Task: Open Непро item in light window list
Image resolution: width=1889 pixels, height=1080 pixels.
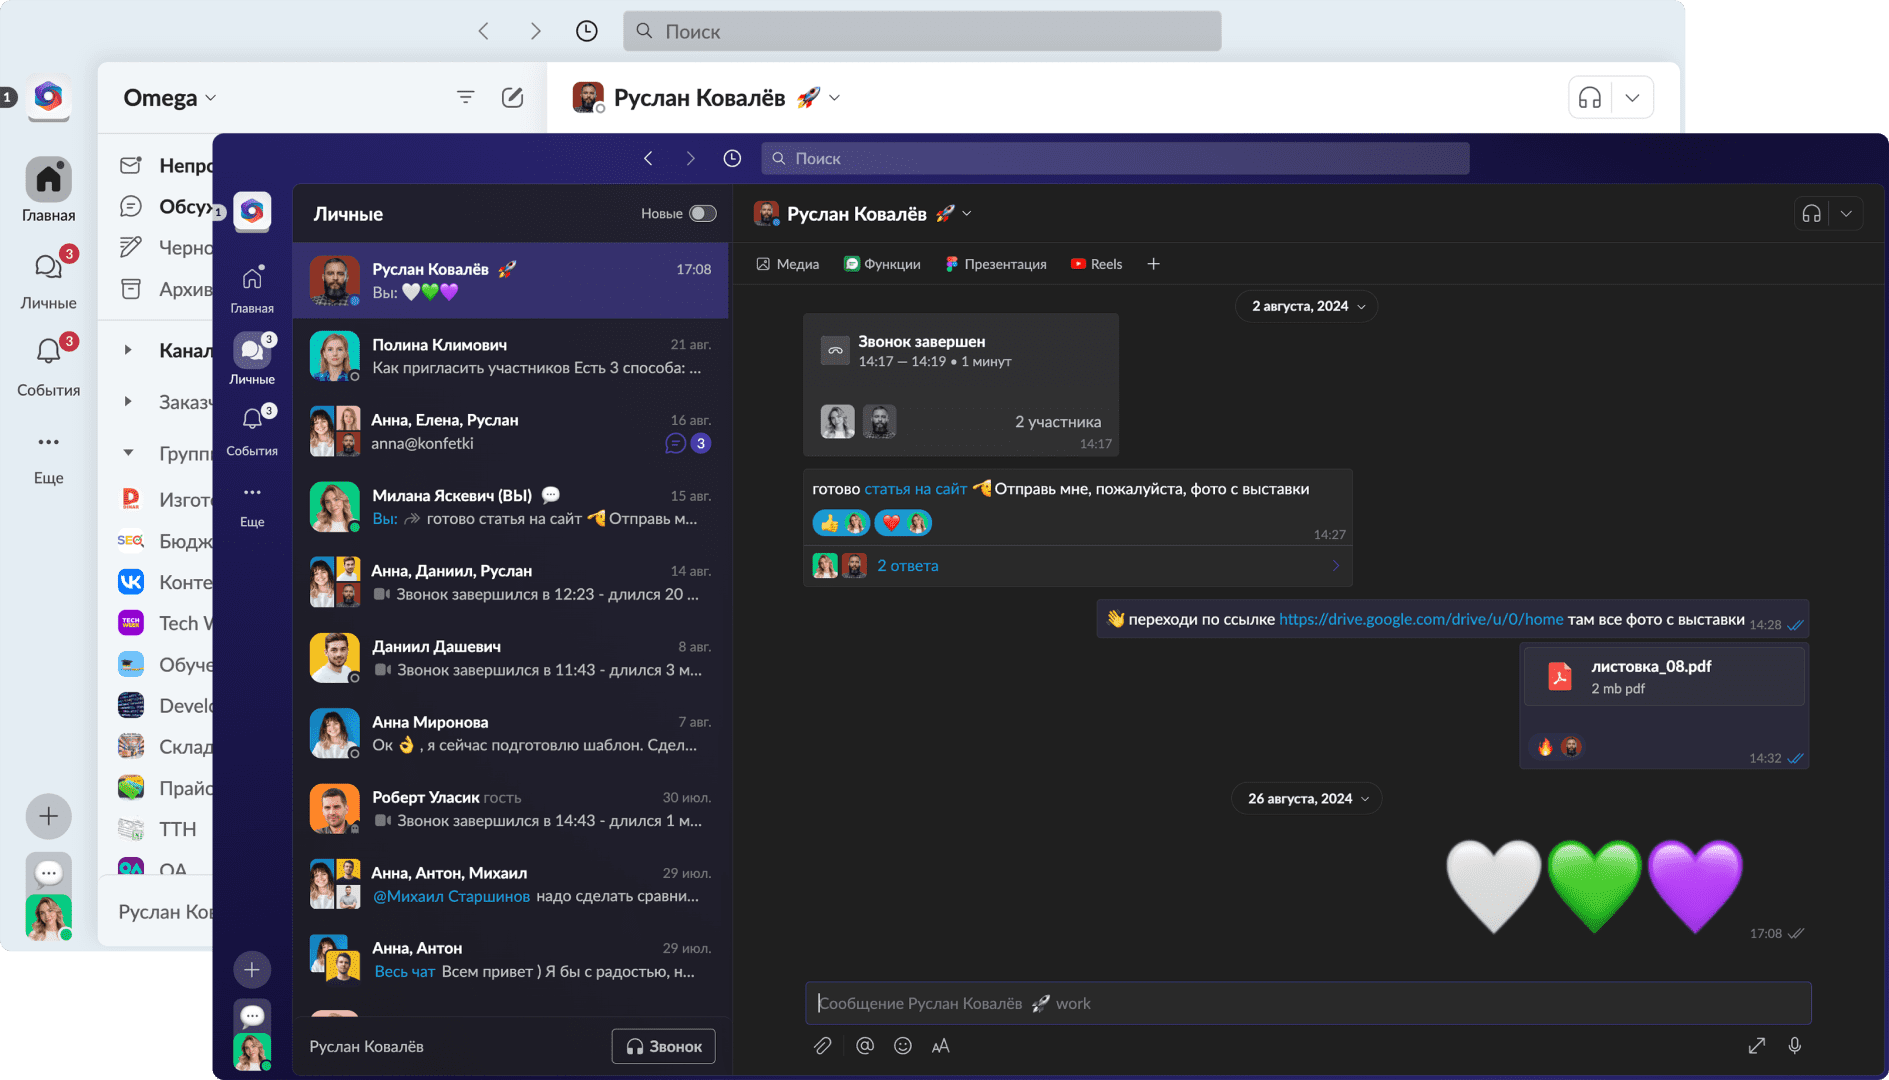Action: (165, 165)
